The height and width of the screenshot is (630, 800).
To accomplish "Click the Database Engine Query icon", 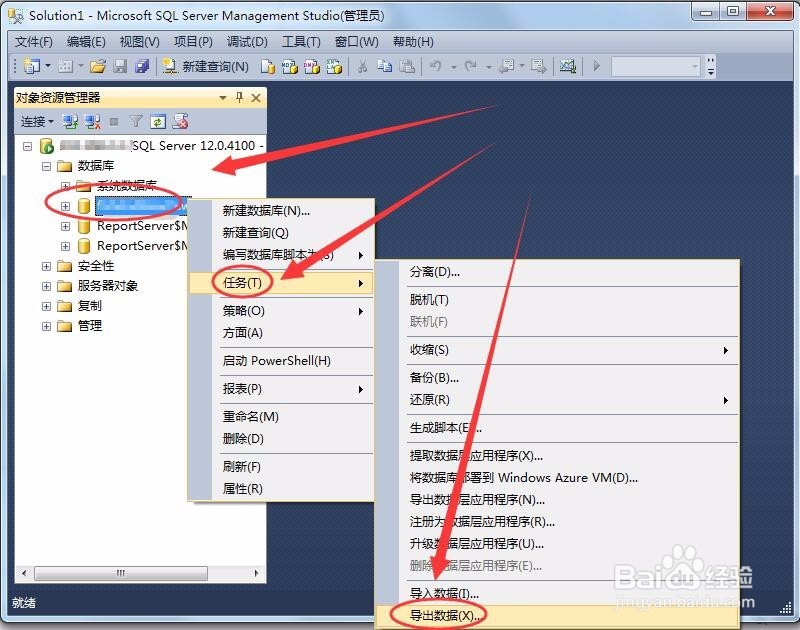I will point(268,66).
